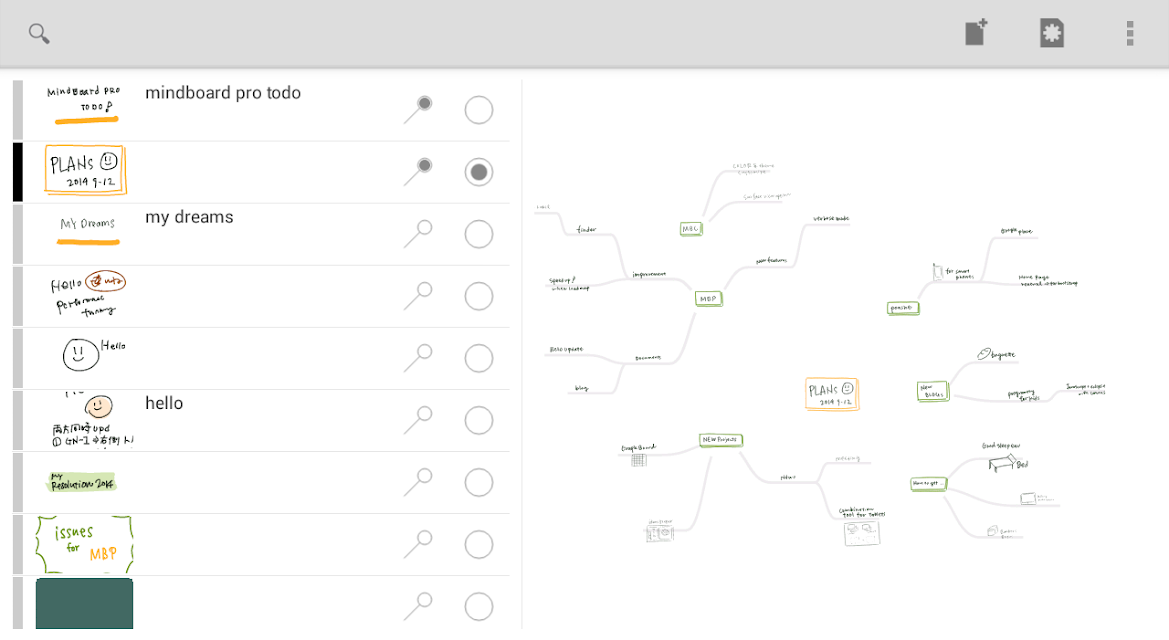Pin the my dreams map
Image resolution: width=1169 pixels, height=640 pixels.
(418, 233)
